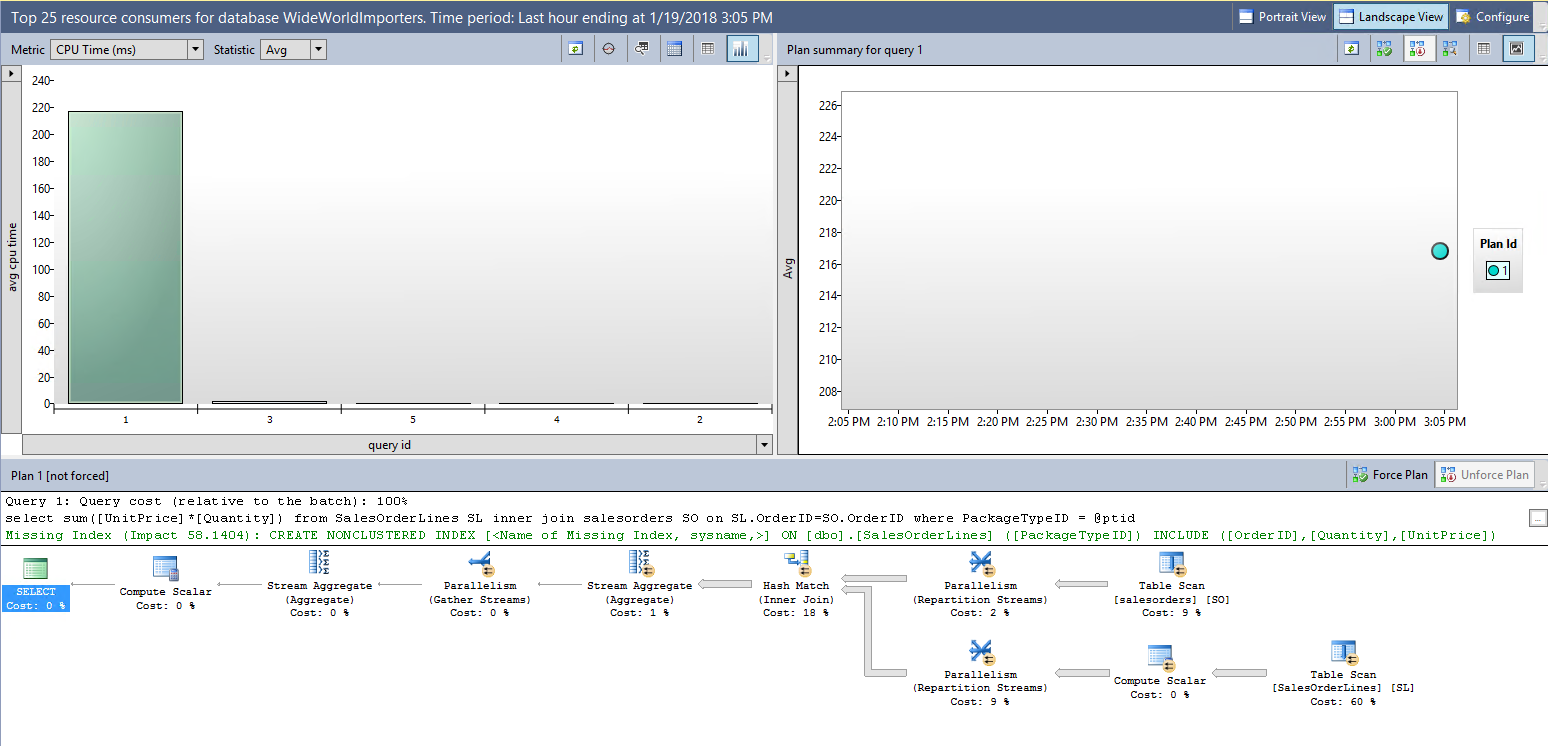Expand the plan summary side panel arrow

pyautogui.click(x=786, y=73)
